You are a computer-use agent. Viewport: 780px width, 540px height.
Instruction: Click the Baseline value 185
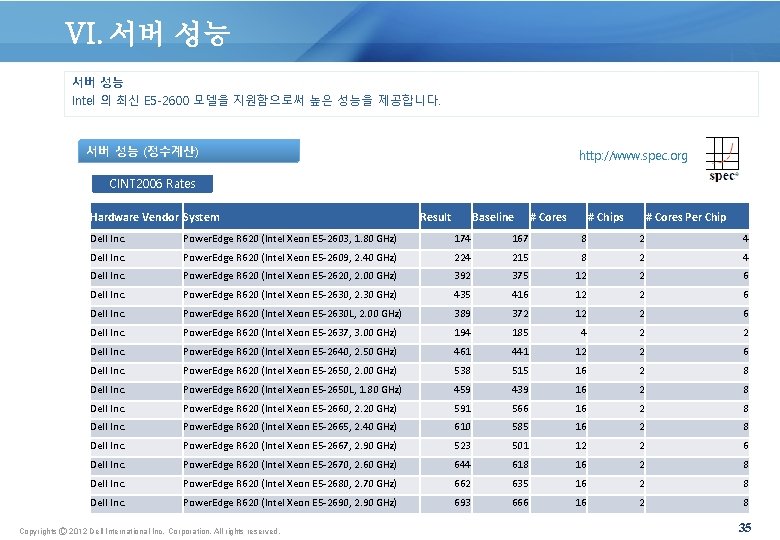(520, 333)
